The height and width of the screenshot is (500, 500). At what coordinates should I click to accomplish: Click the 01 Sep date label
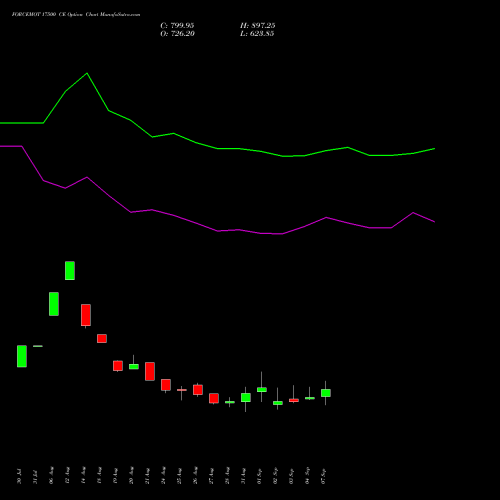259,476
